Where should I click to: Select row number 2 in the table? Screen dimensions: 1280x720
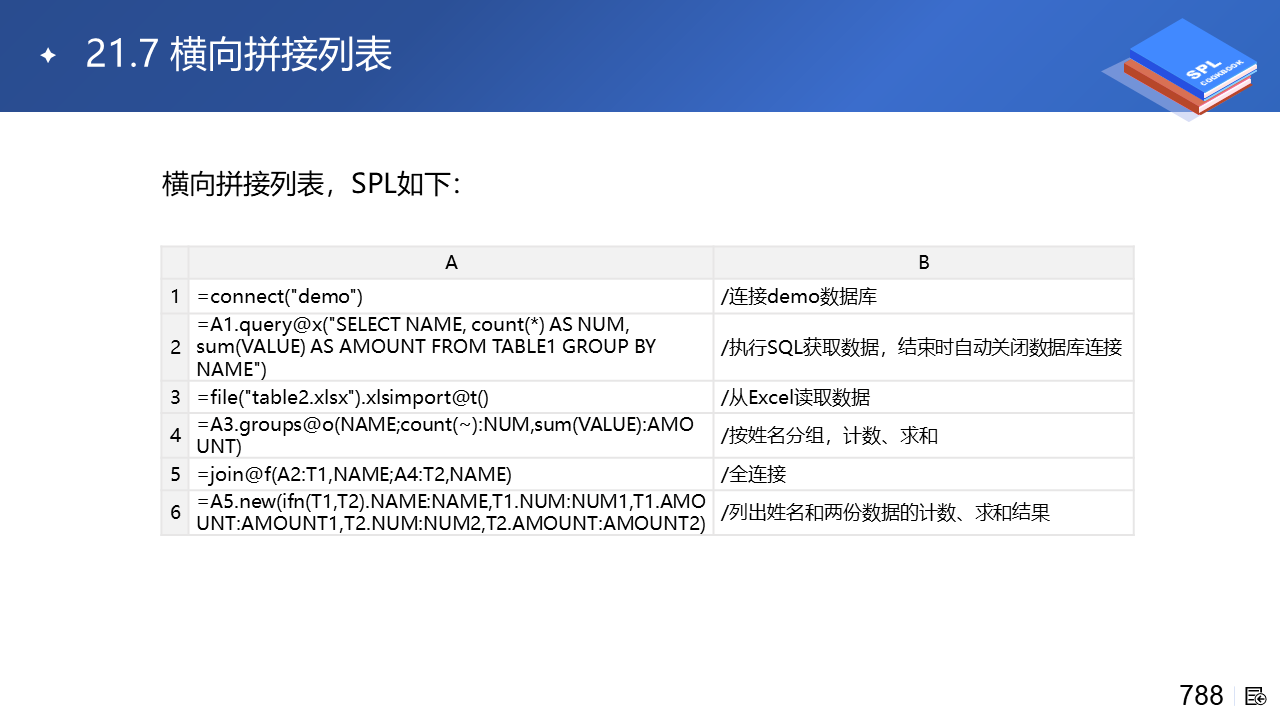[x=175, y=347]
